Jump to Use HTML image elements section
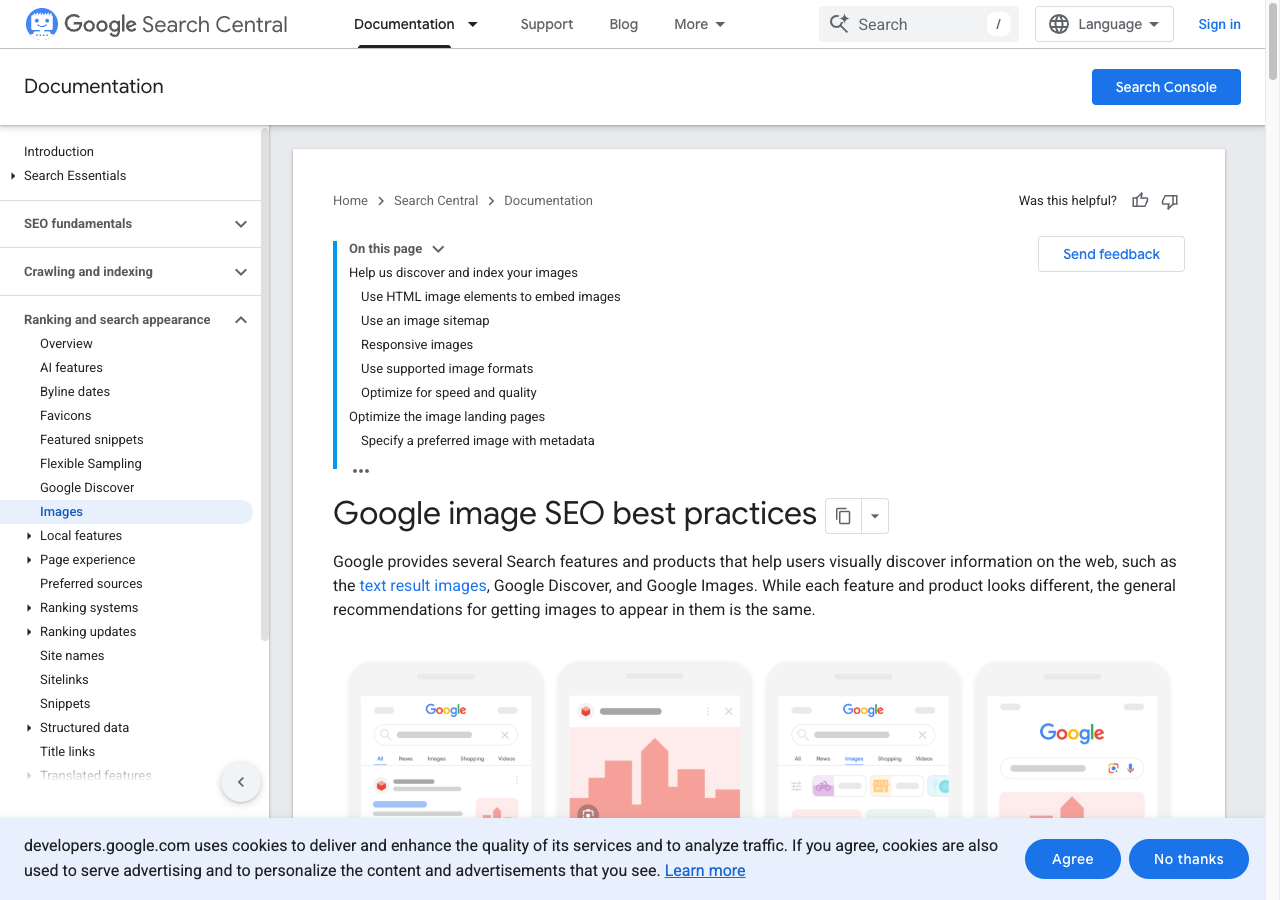 491,297
